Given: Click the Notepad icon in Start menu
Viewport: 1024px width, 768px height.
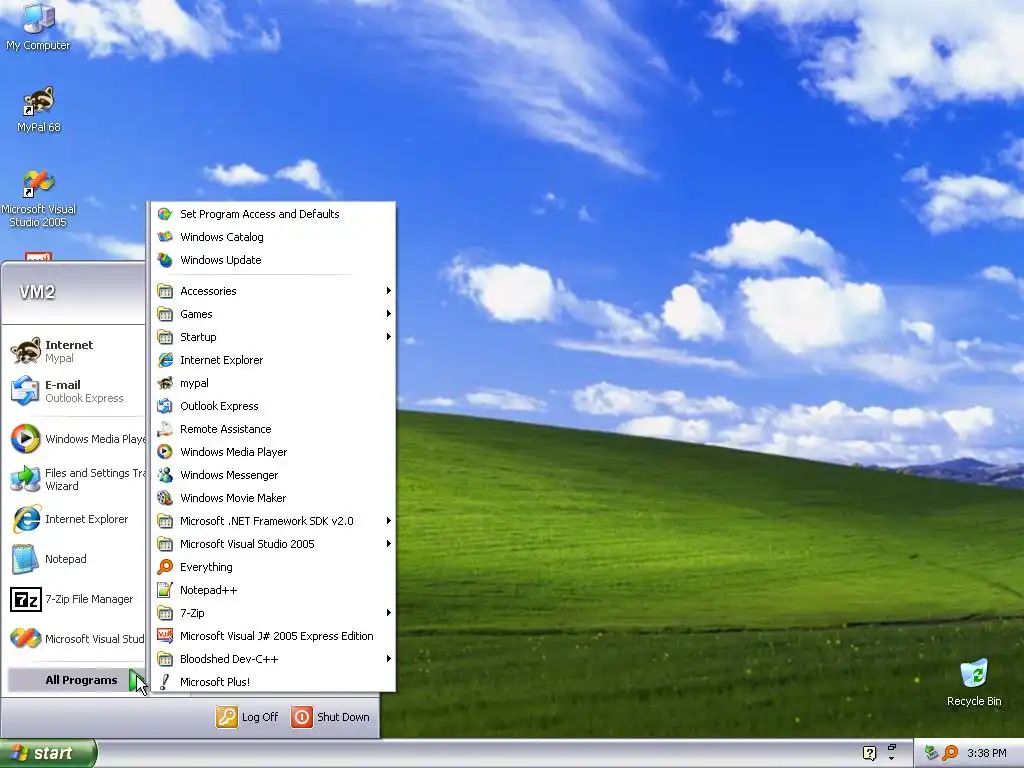Looking at the screenshot, I should tap(26, 559).
